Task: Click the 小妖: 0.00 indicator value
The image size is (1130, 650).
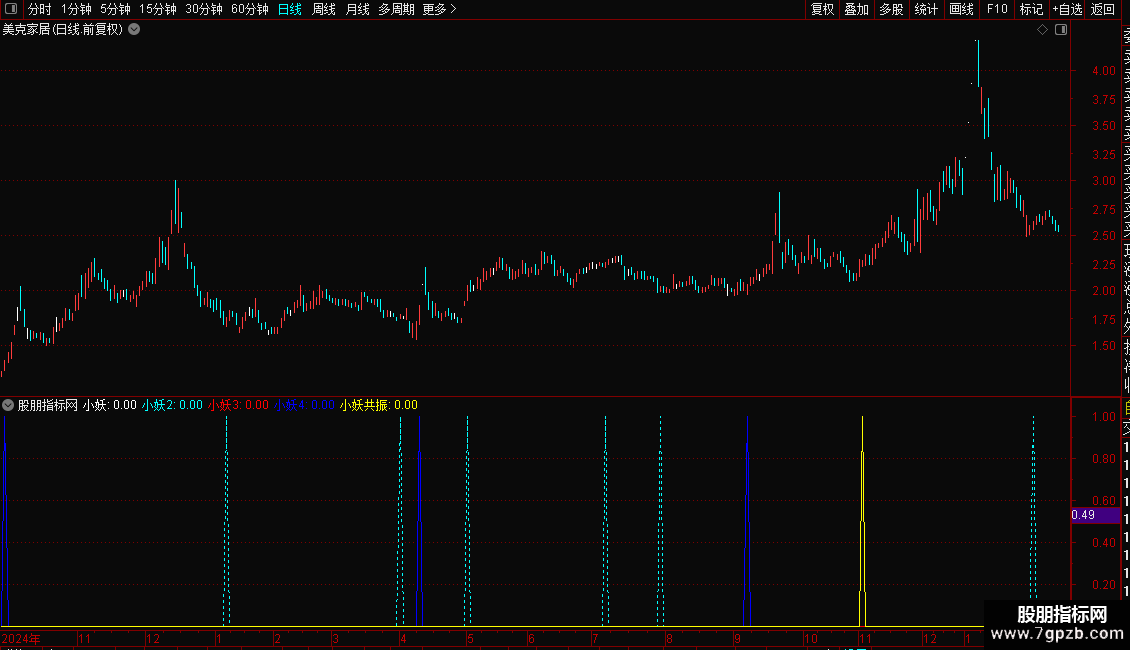Action: [110, 405]
